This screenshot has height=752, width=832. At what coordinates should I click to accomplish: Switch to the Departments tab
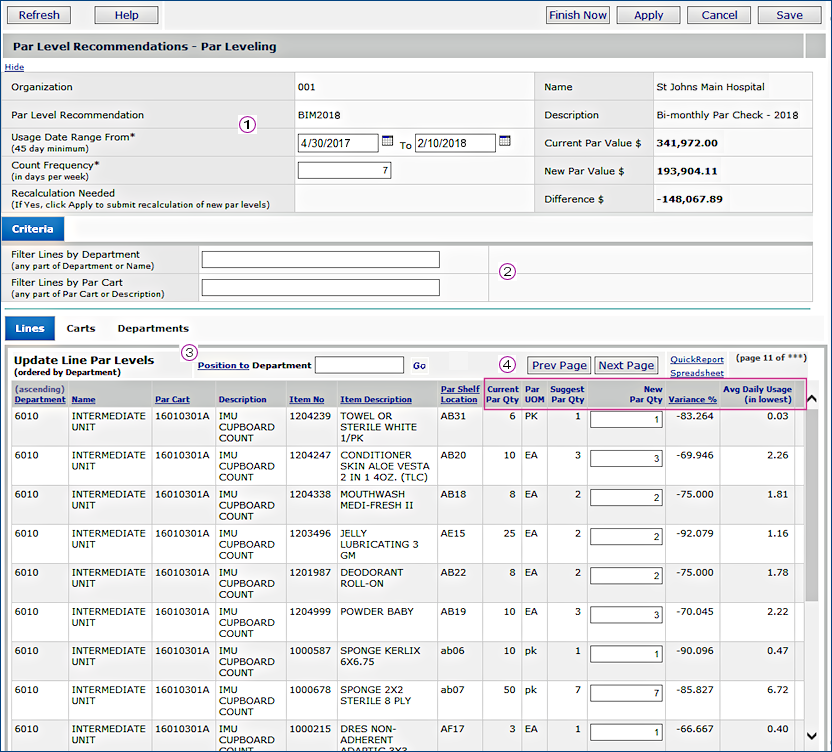[153, 328]
